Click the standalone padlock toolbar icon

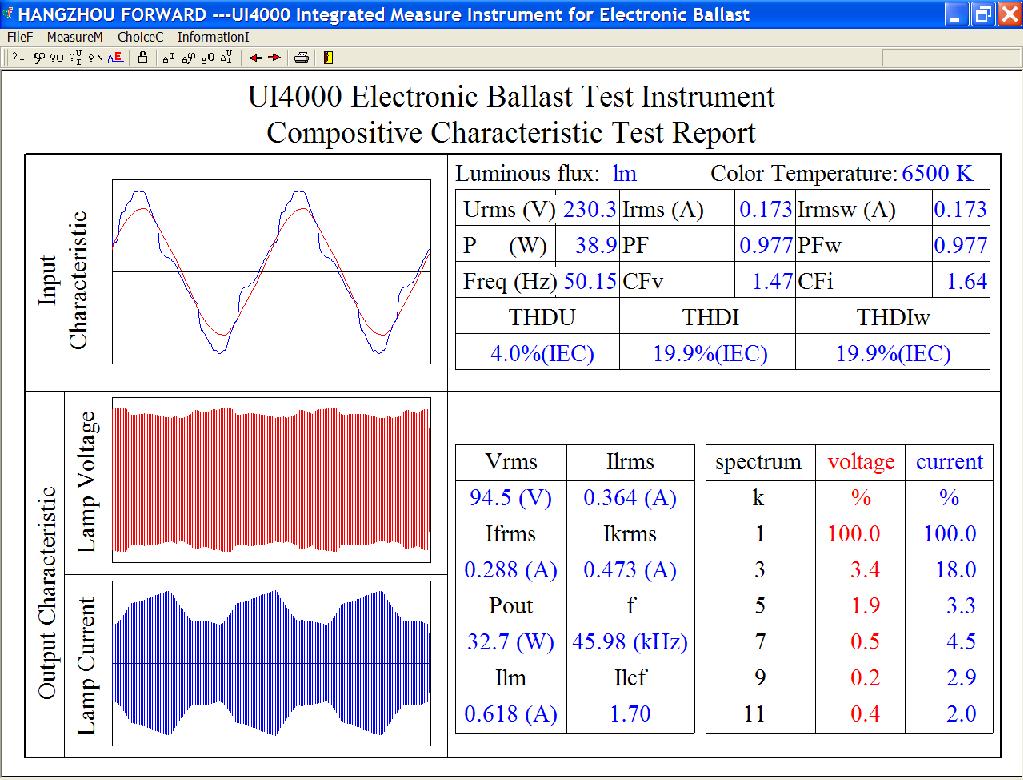tap(142, 58)
